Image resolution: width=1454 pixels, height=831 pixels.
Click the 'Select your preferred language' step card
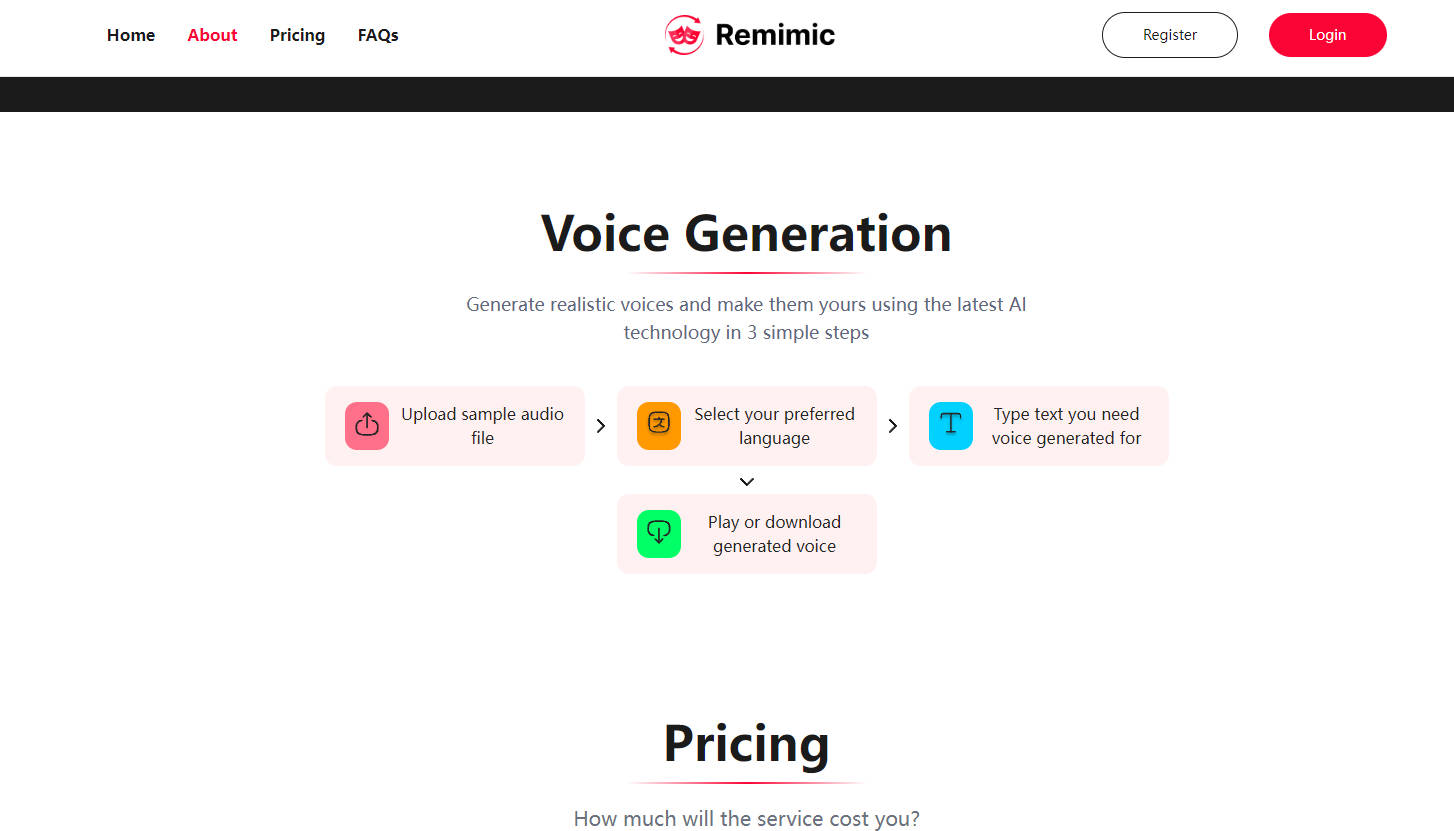click(746, 425)
